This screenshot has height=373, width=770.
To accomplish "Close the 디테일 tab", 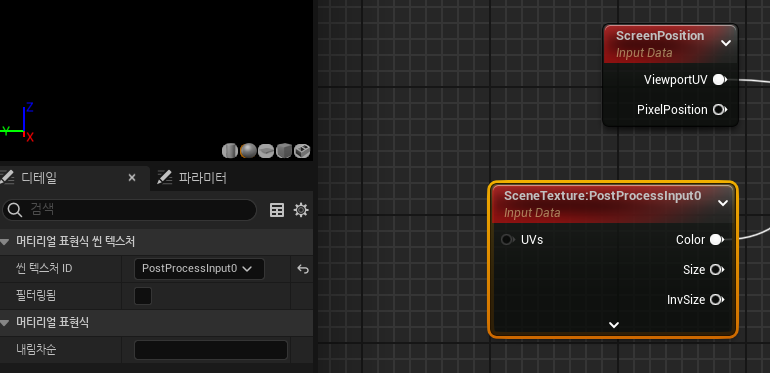I will [132, 178].
